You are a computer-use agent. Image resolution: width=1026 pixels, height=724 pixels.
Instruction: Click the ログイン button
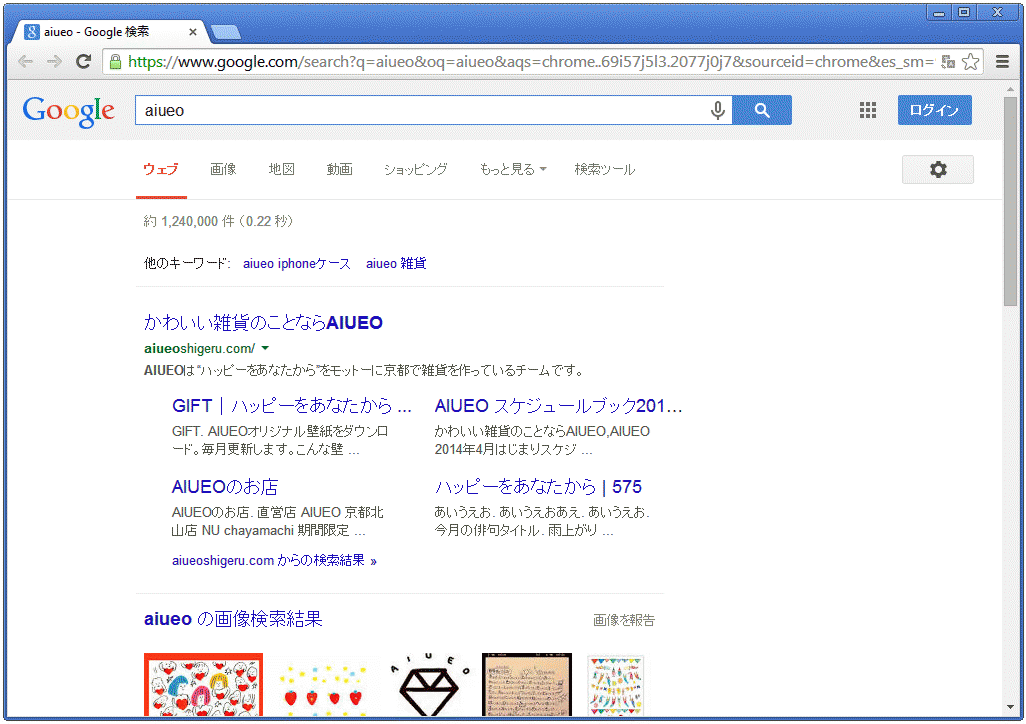[934, 110]
